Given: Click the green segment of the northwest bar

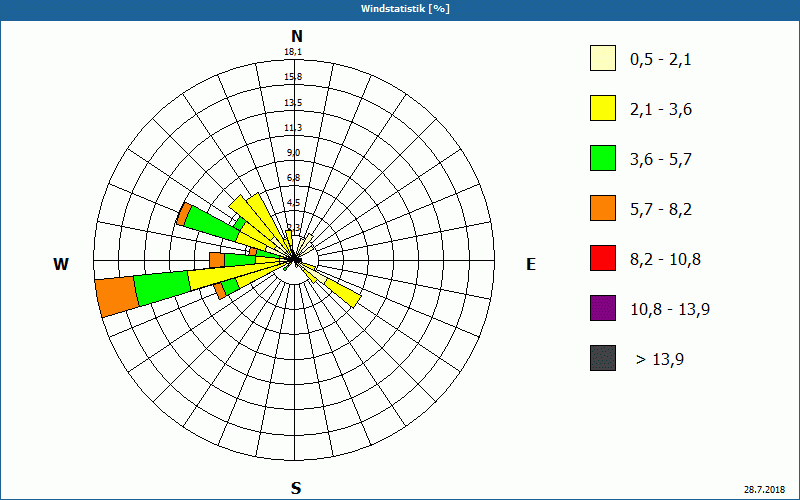Looking at the screenshot, I should point(212,224).
